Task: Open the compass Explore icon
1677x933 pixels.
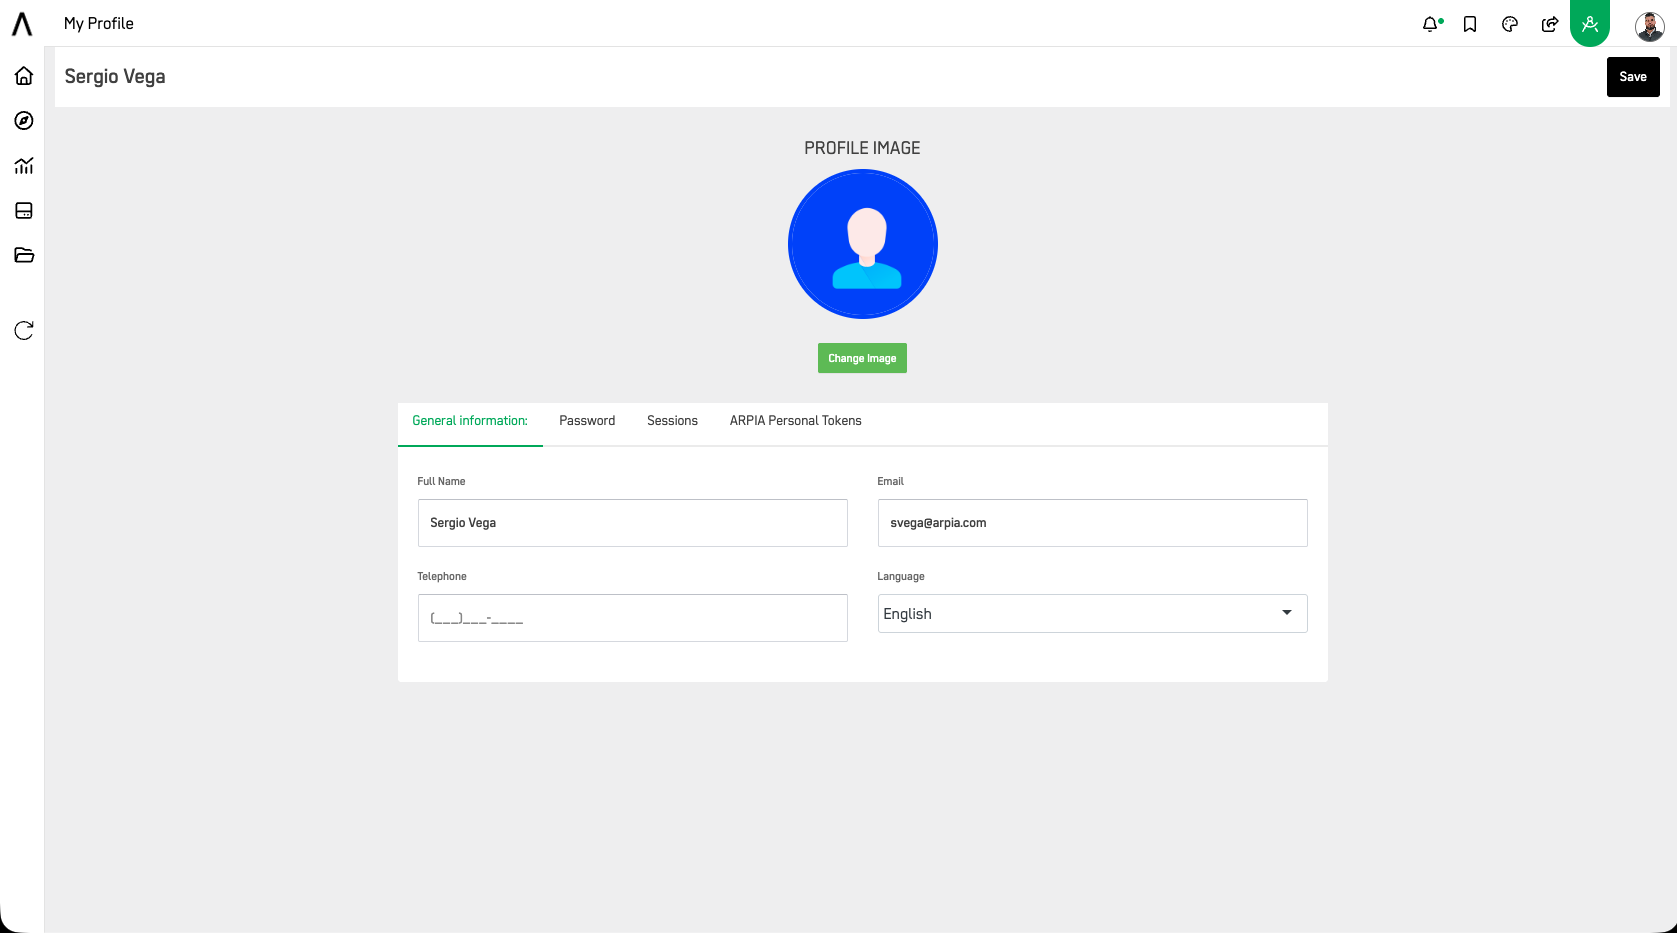Action: coord(24,121)
